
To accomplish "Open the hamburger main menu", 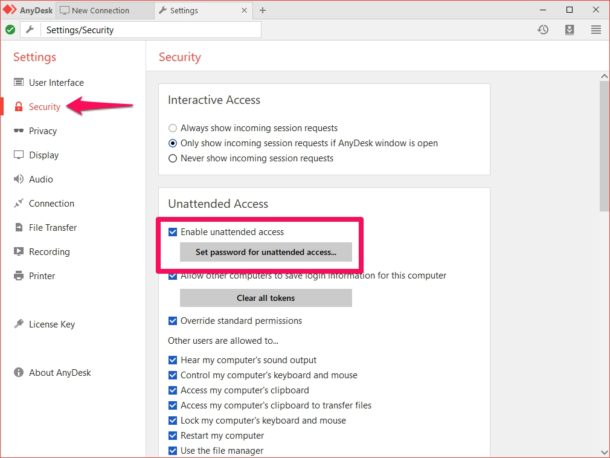I will tap(596, 30).
